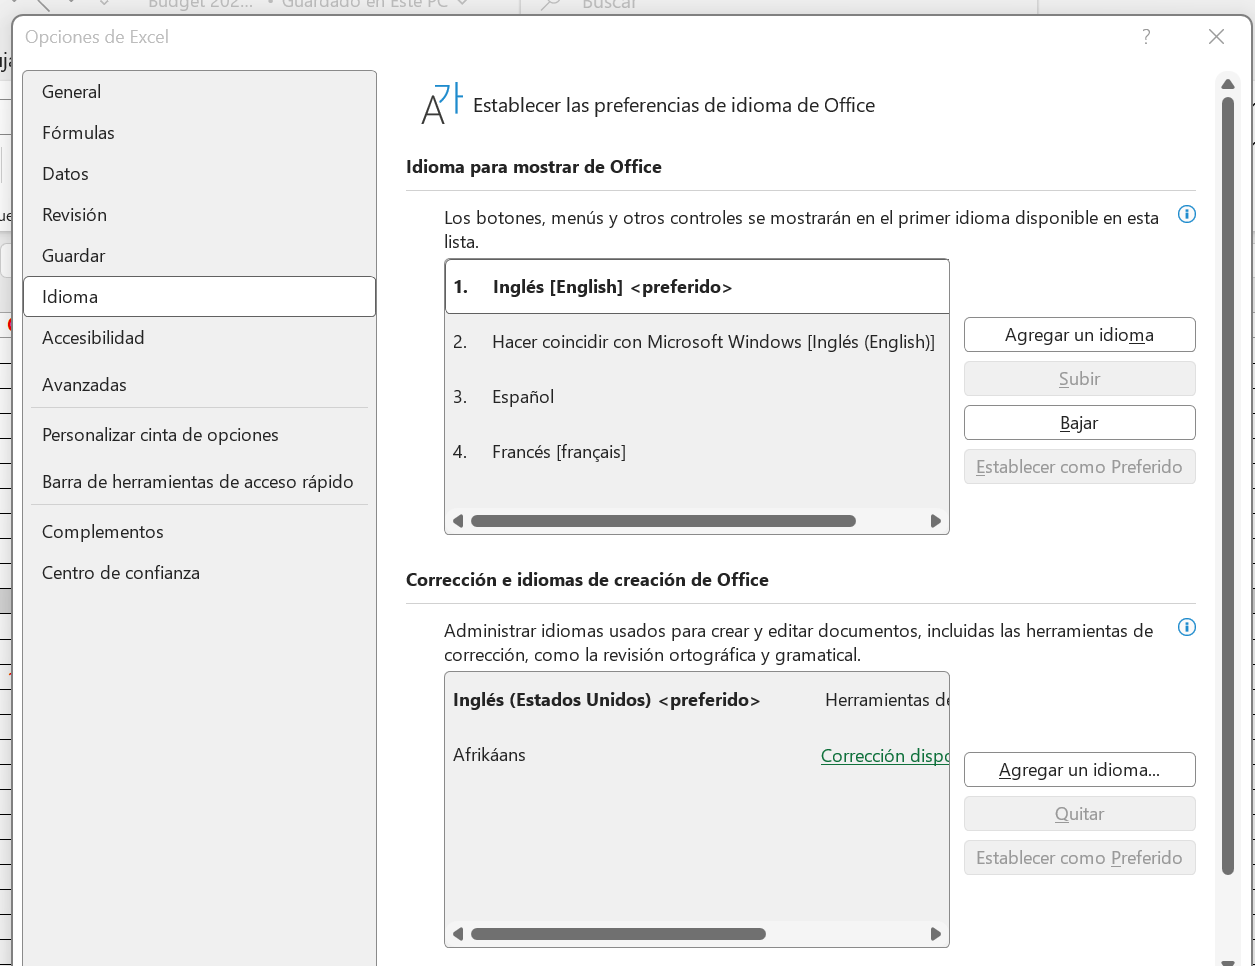Image resolution: width=1255 pixels, height=966 pixels.
Task: Click Agregar un idioma... for proofing languages
Action: pyautogui.click(x=1080, y=770)
